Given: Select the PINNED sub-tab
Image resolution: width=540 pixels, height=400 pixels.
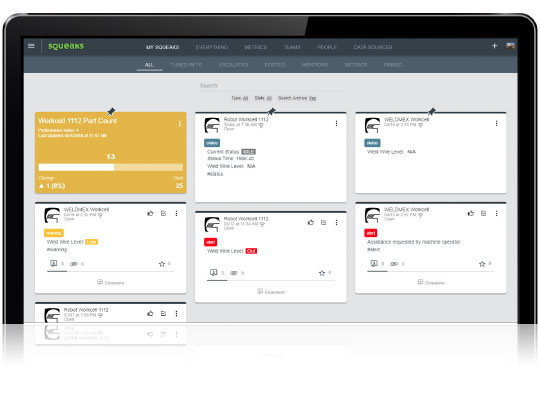Looking at the screenshot, I should coord(393,65).
